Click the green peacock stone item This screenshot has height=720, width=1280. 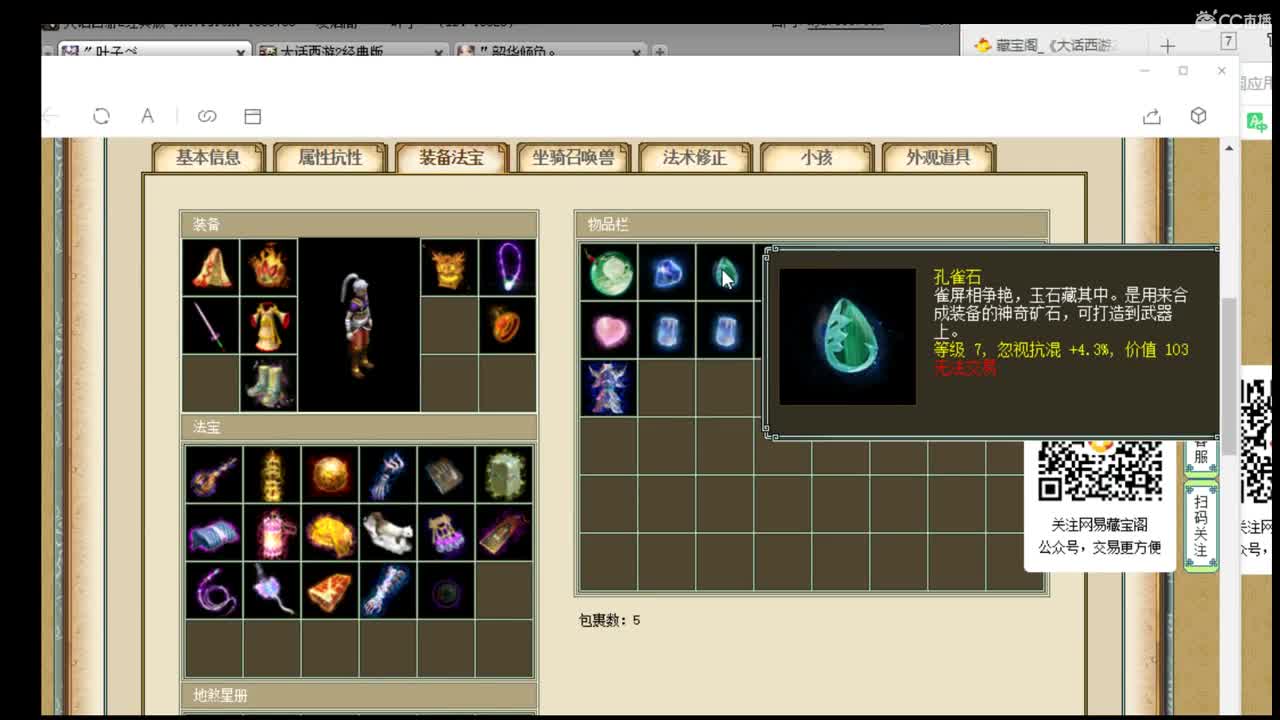[724, 272]
